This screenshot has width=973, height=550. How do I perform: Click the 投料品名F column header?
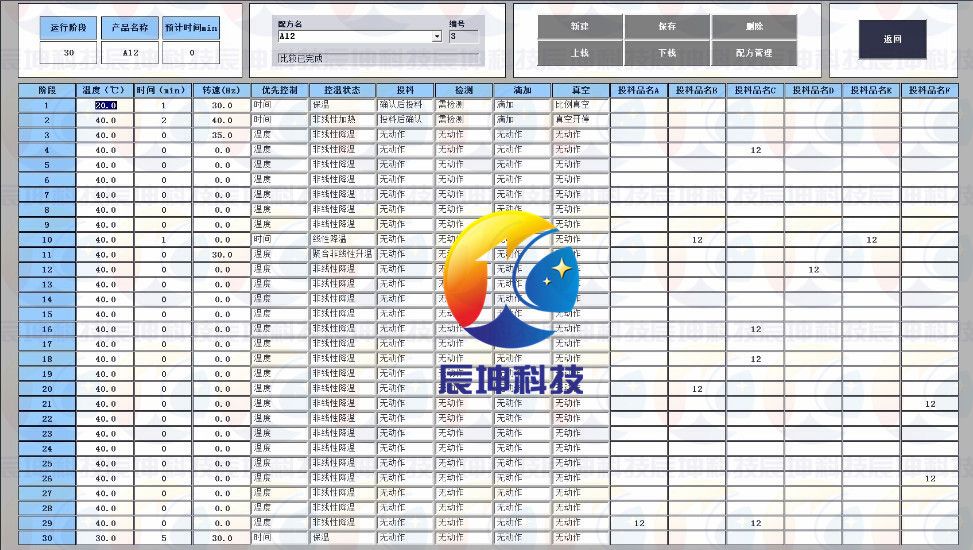[x=930, y=91]
